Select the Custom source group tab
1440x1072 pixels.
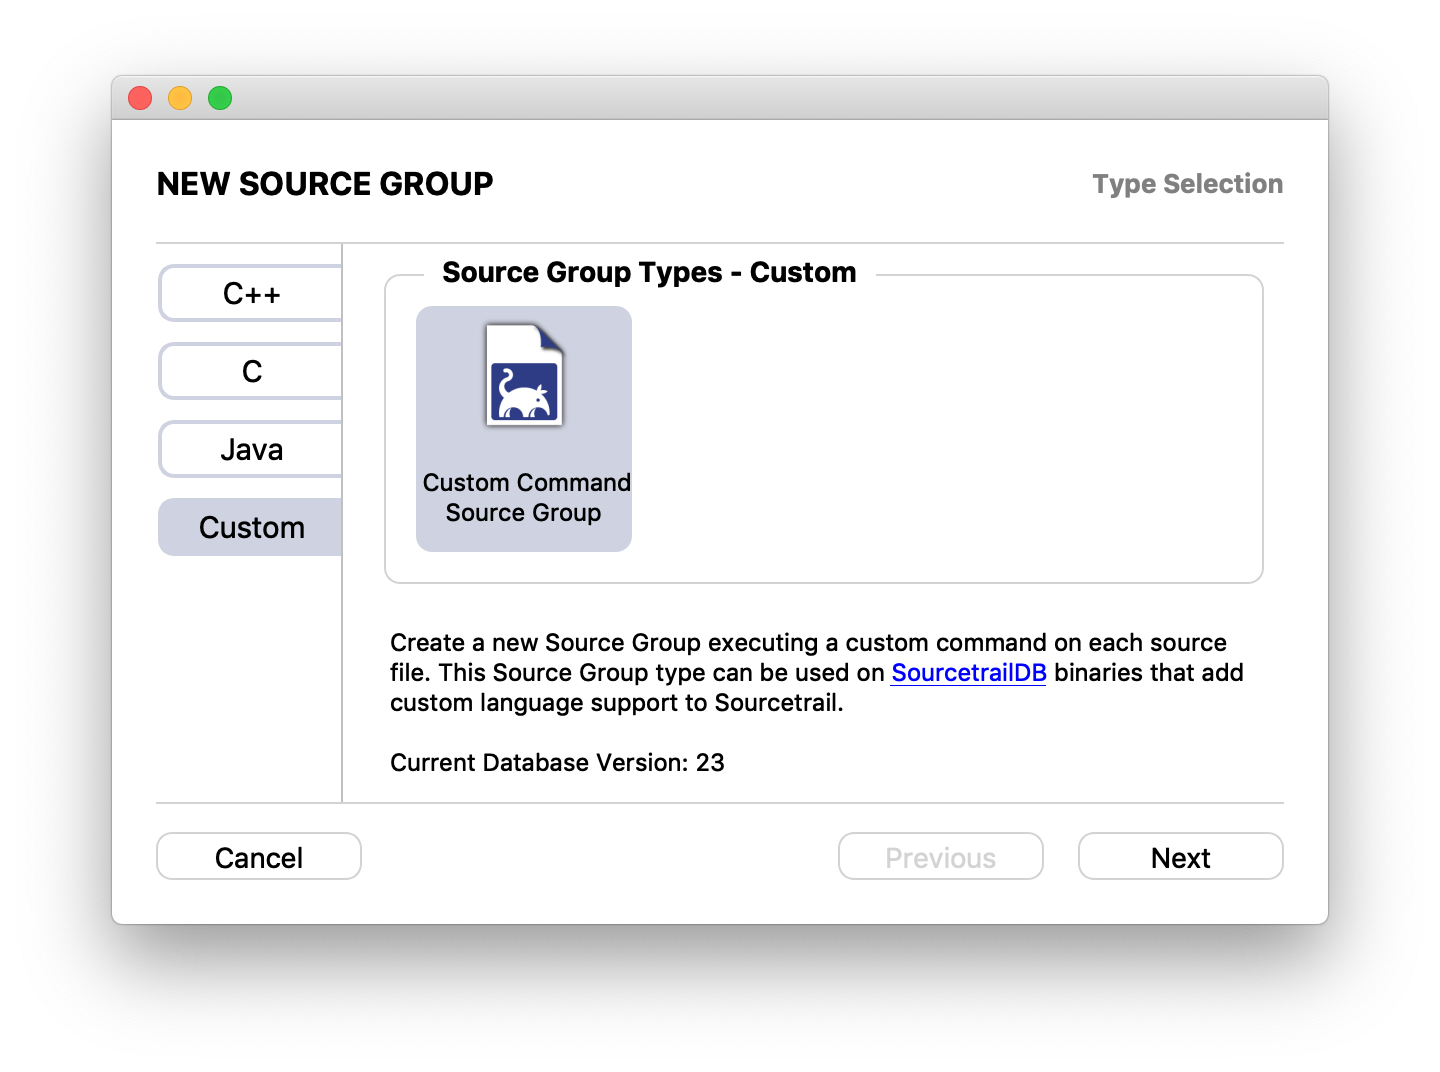click(250, 527)
